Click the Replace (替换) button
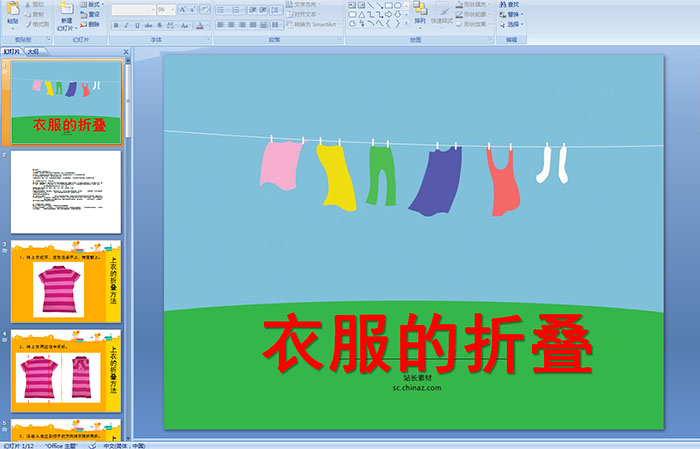Image resolution: width=700 pixels, height=449 pixels. (x=512, y=14)
